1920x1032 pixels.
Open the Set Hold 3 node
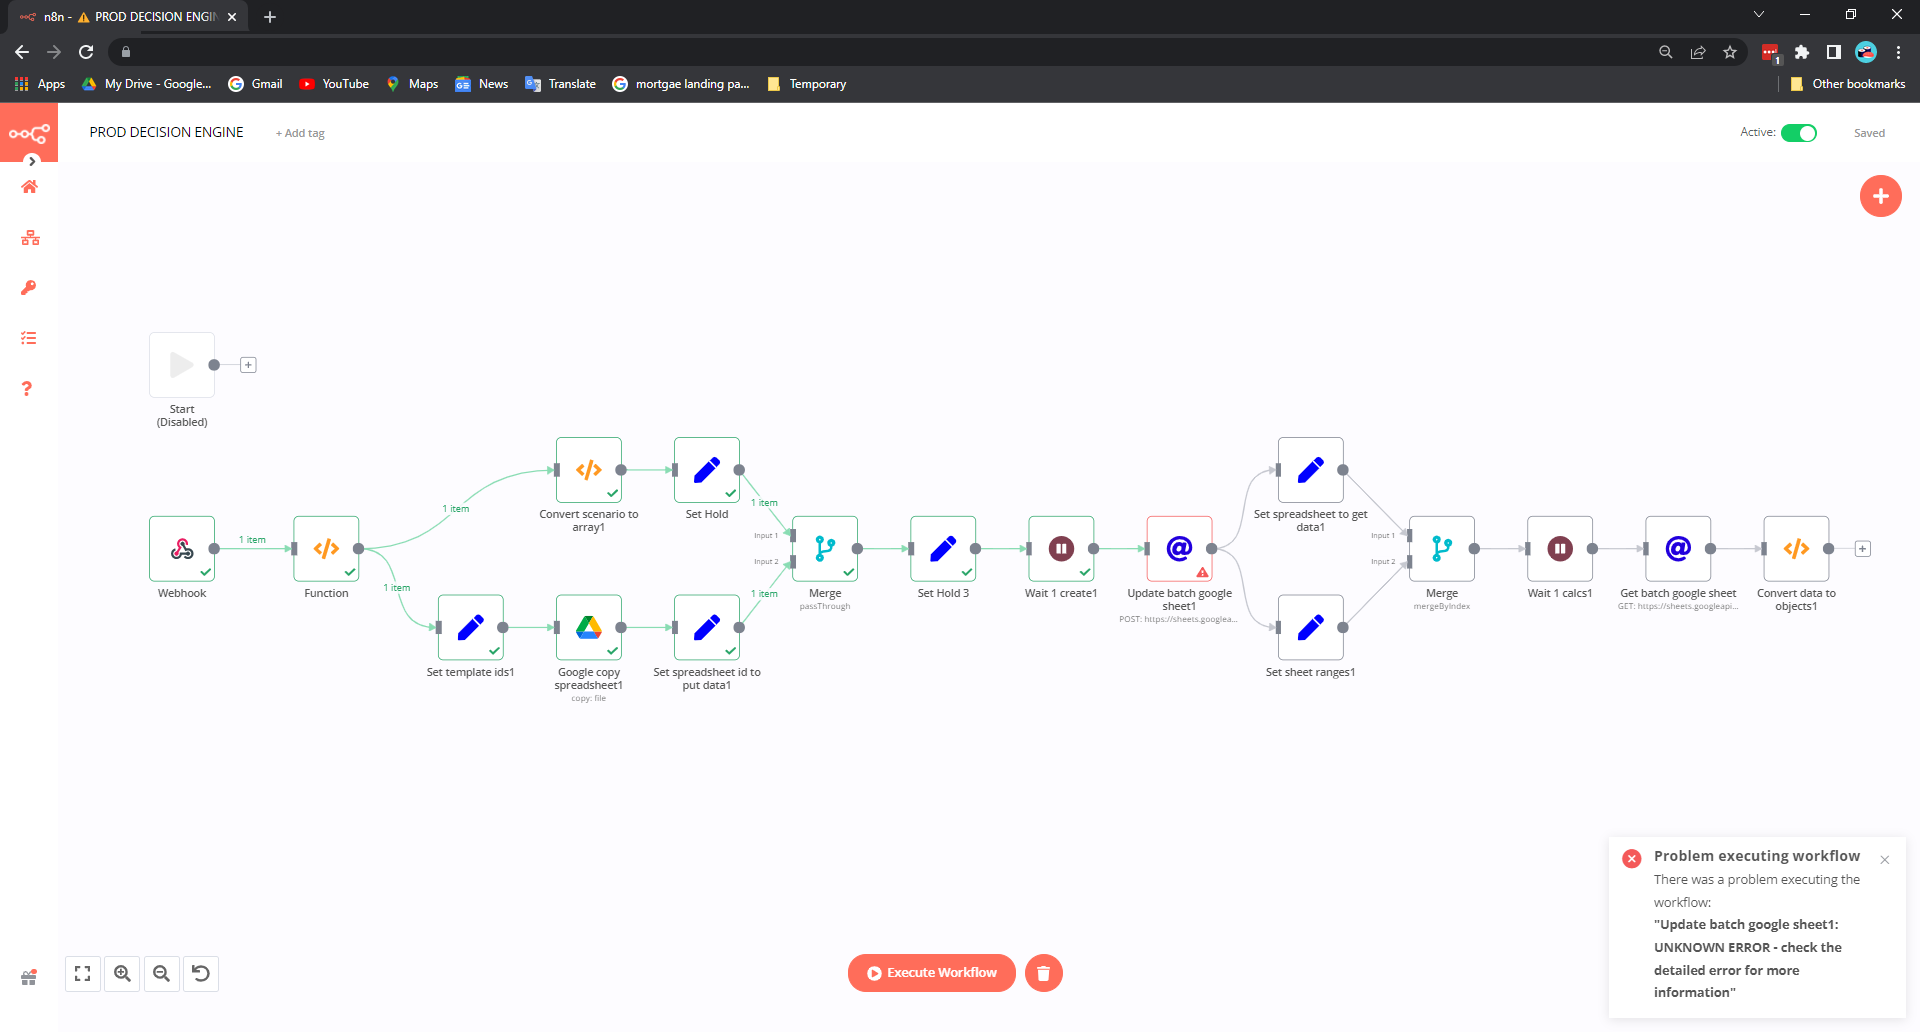pyautogui.click(x=943, y=548)
